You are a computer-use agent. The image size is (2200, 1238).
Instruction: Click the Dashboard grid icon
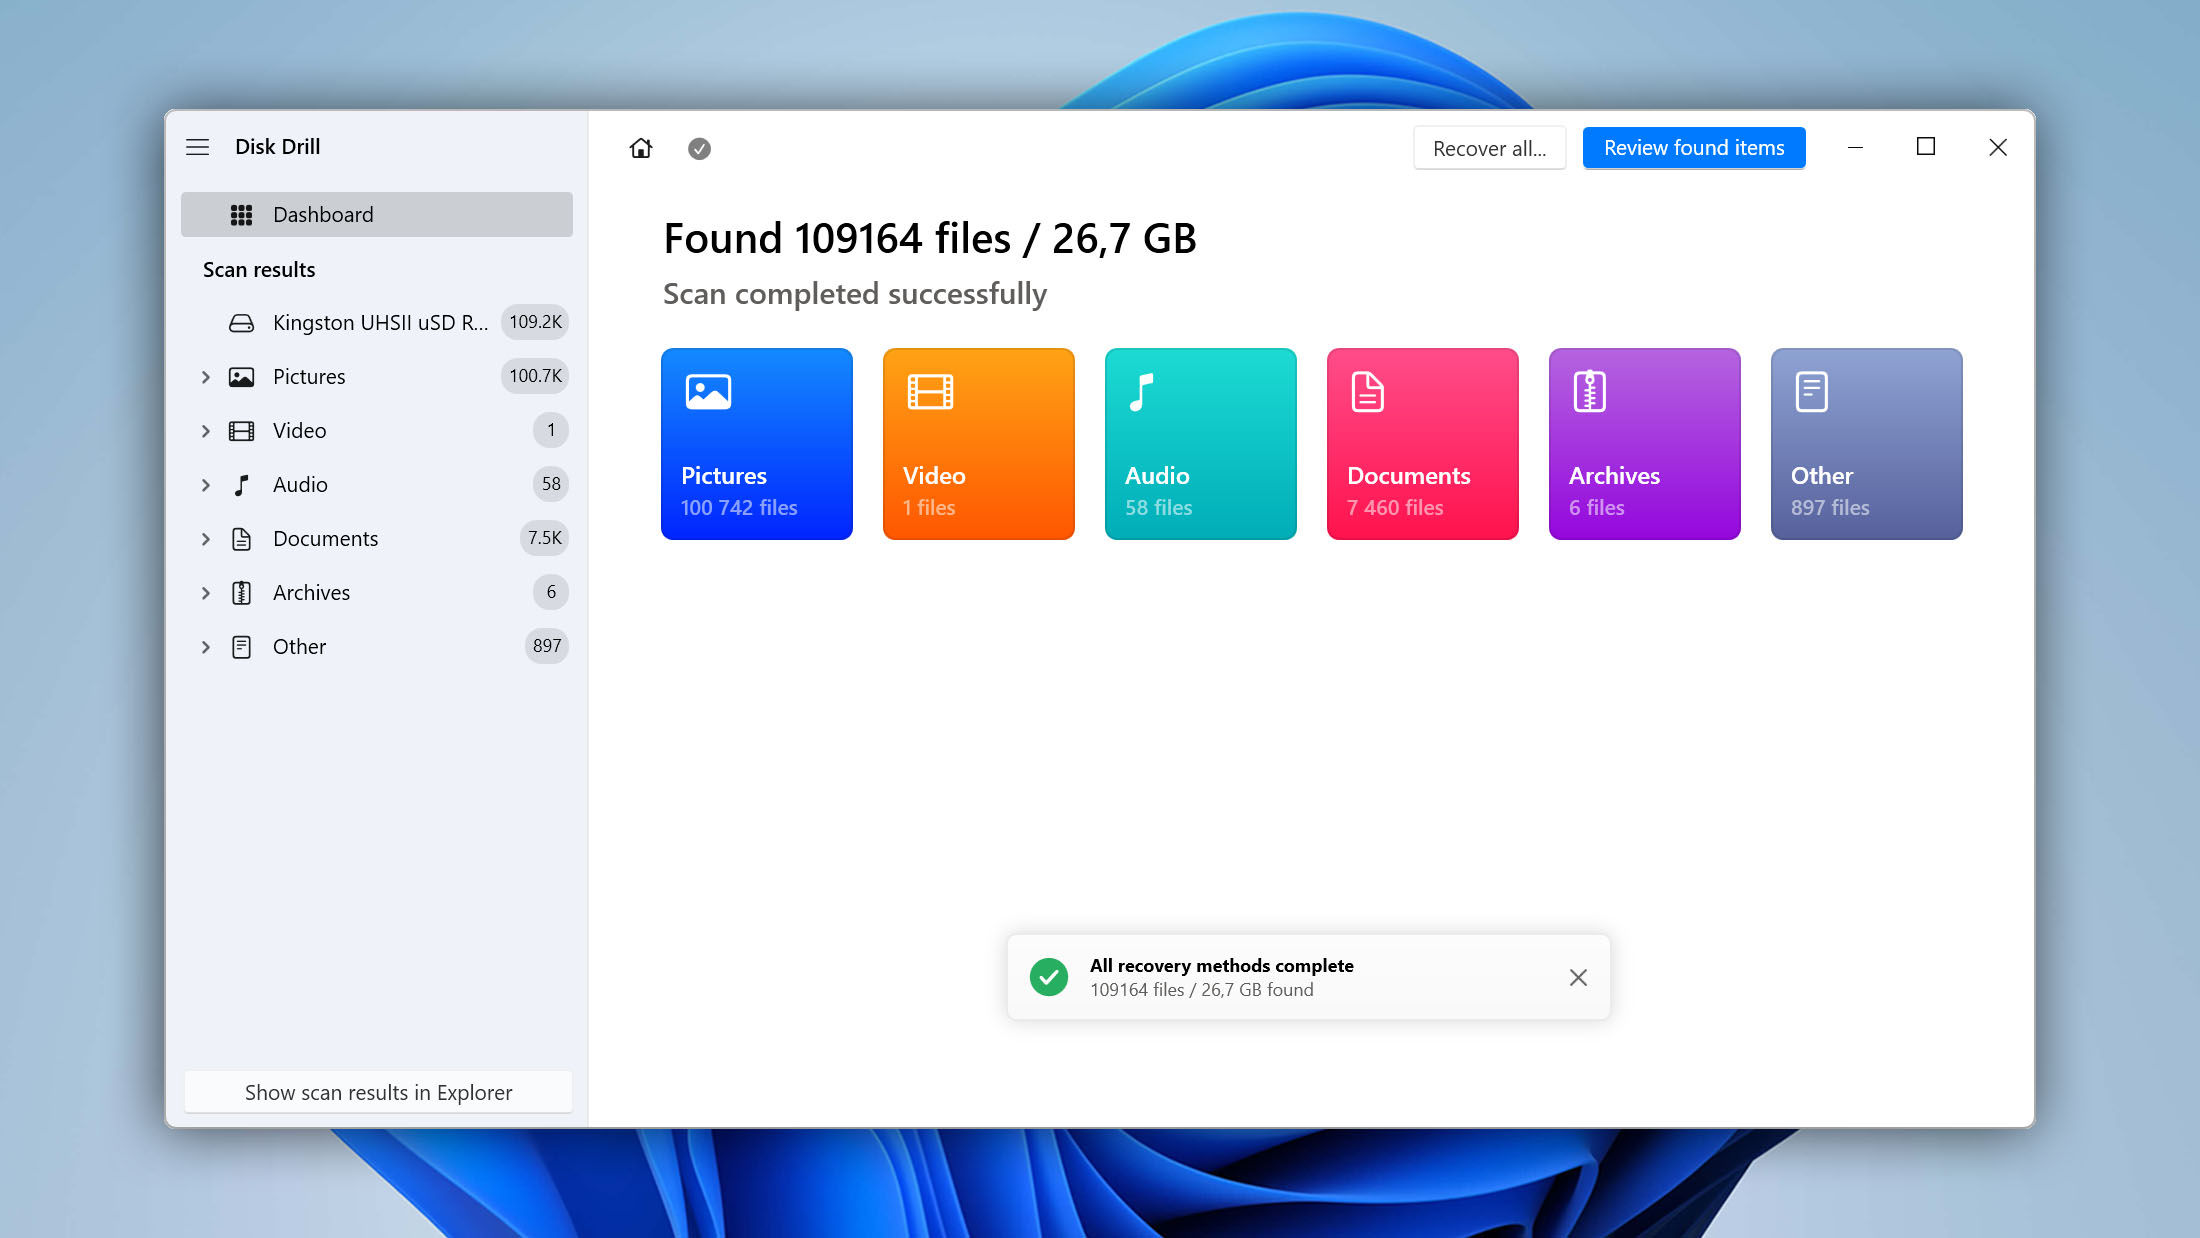(x=241, y=215)
